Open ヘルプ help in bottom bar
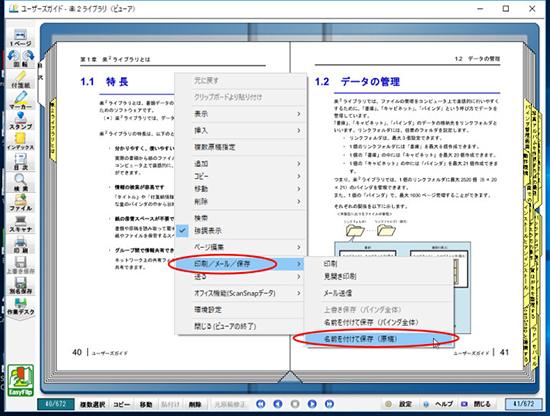Screen dimensions: 550x416 [438, 404]
